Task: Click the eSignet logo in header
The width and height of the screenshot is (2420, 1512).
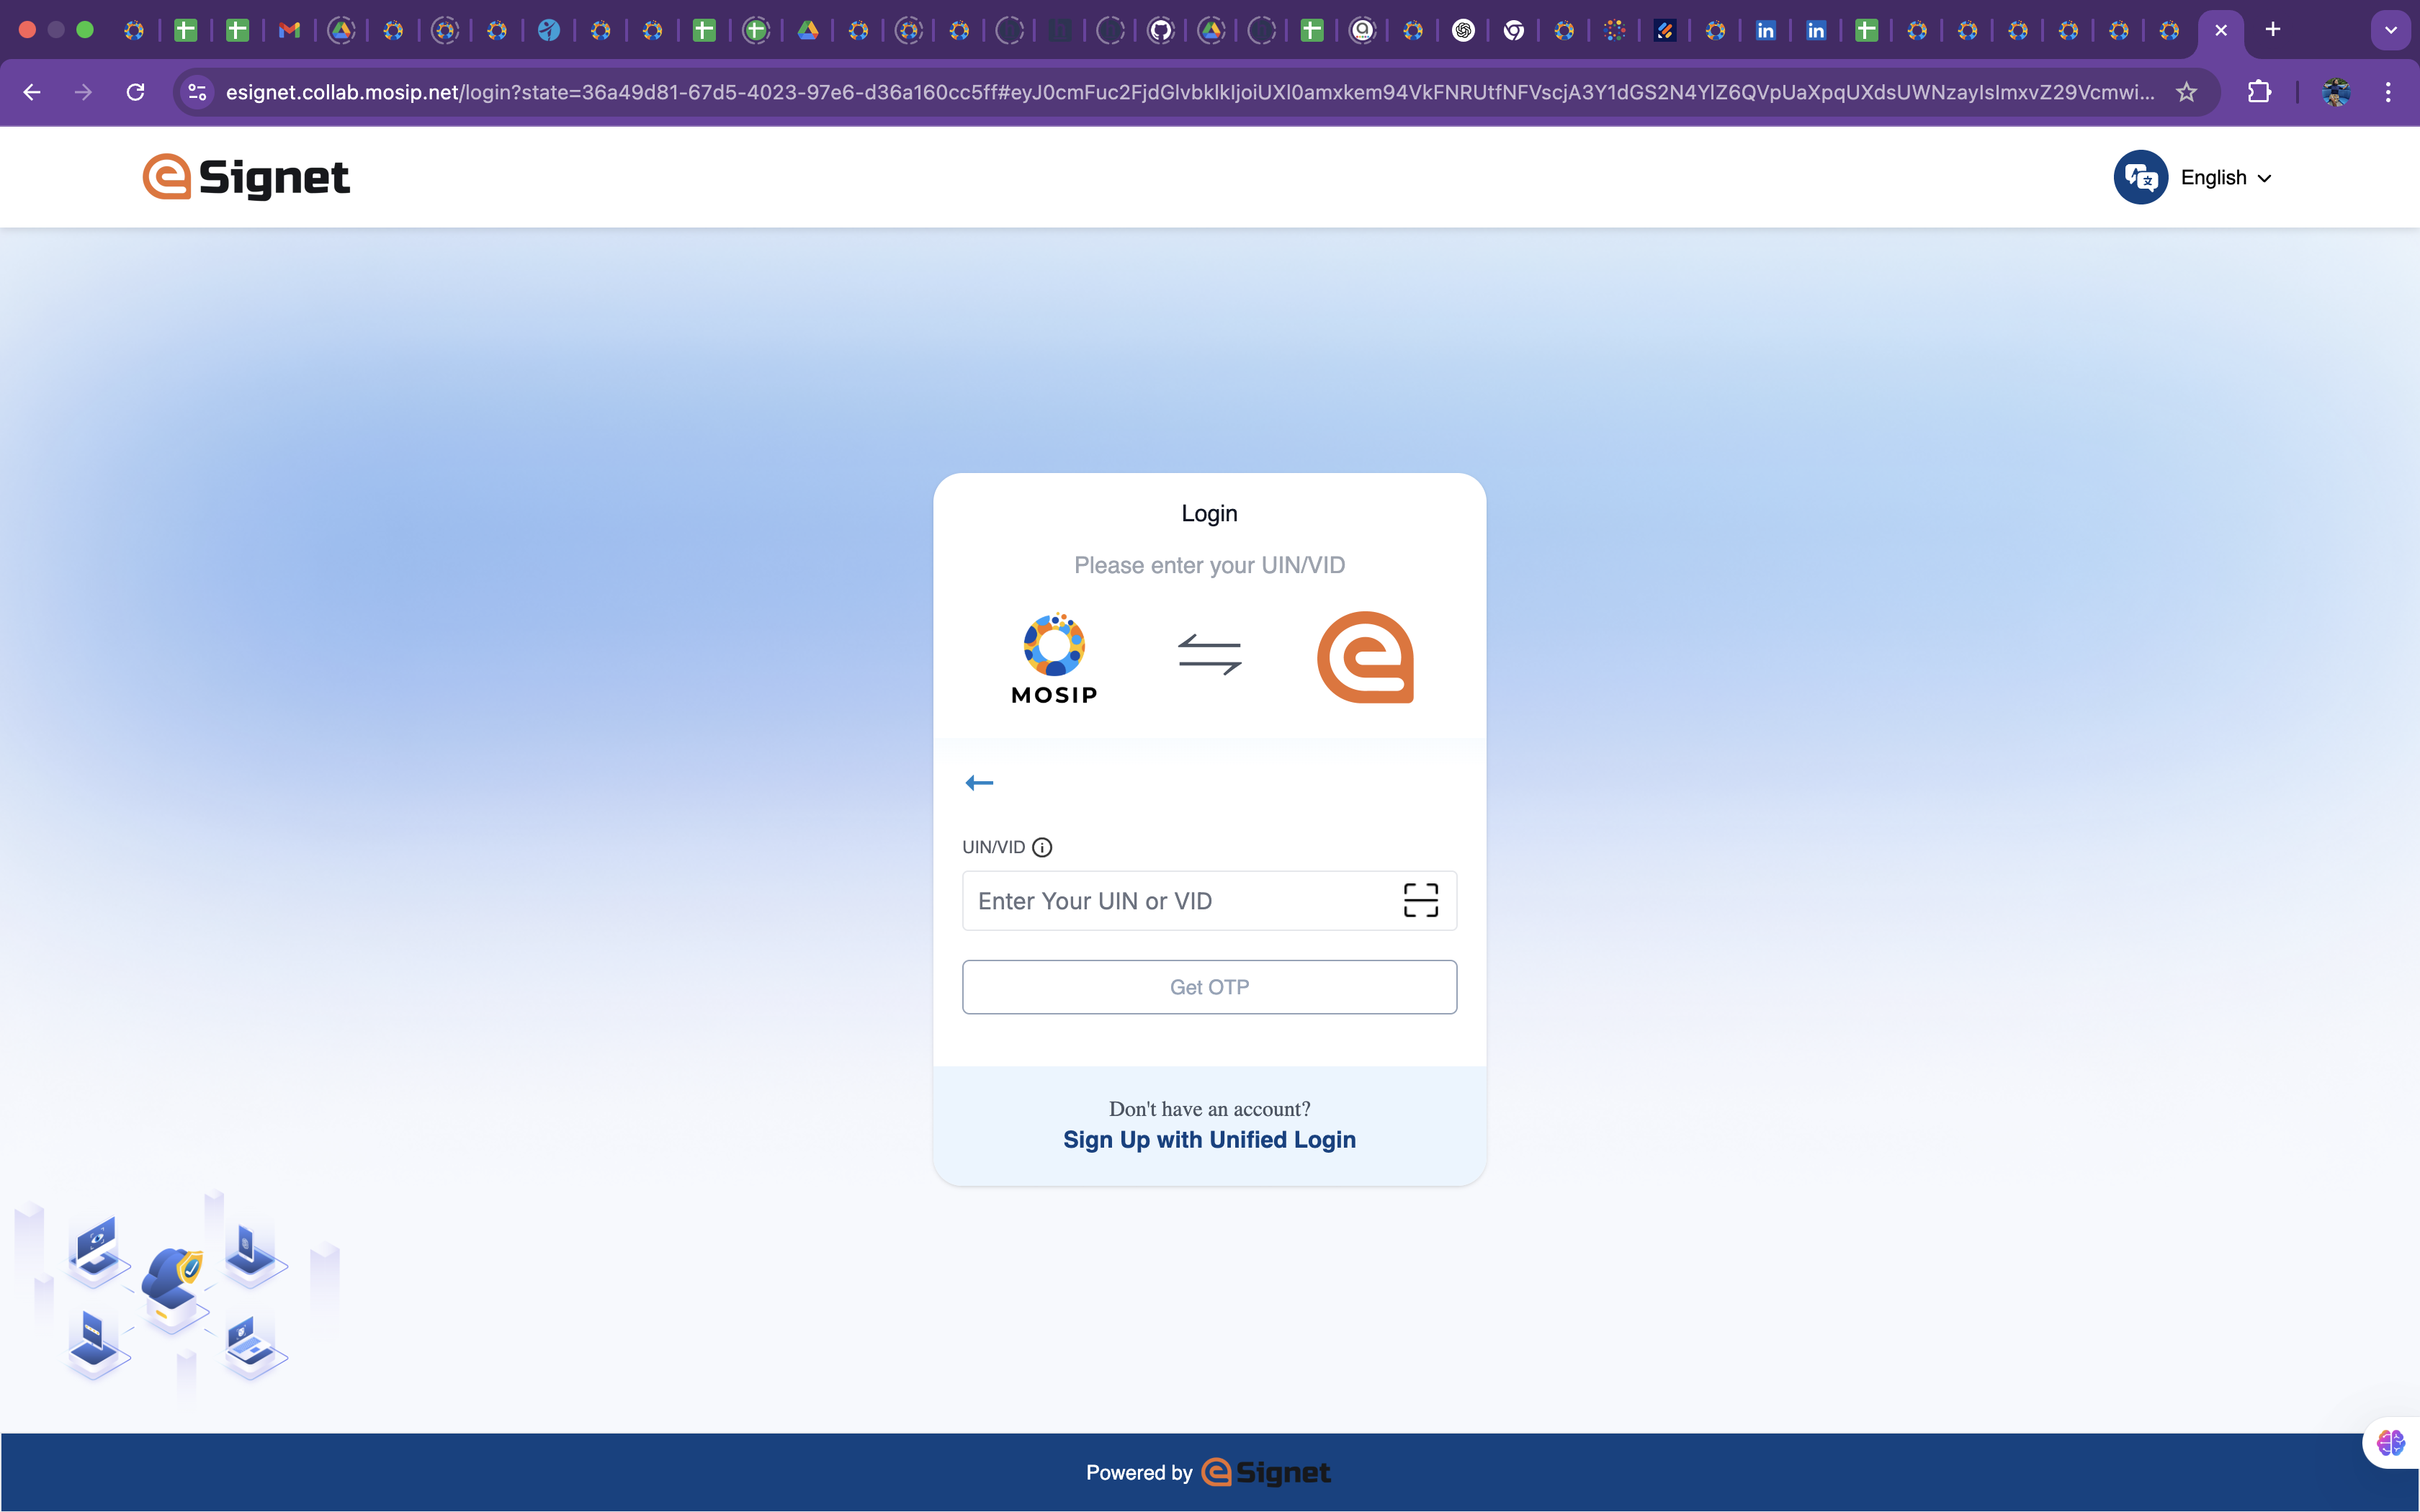Action: click(x=246, y=177)
